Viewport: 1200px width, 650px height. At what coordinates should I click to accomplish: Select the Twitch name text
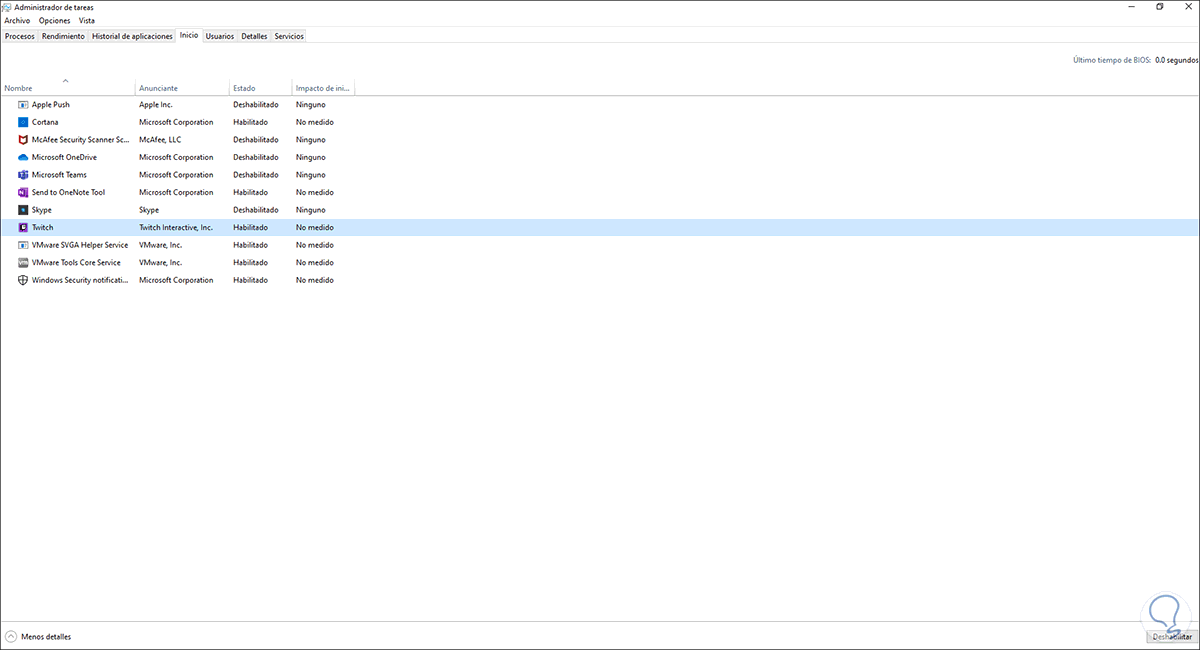click(43, 227)
